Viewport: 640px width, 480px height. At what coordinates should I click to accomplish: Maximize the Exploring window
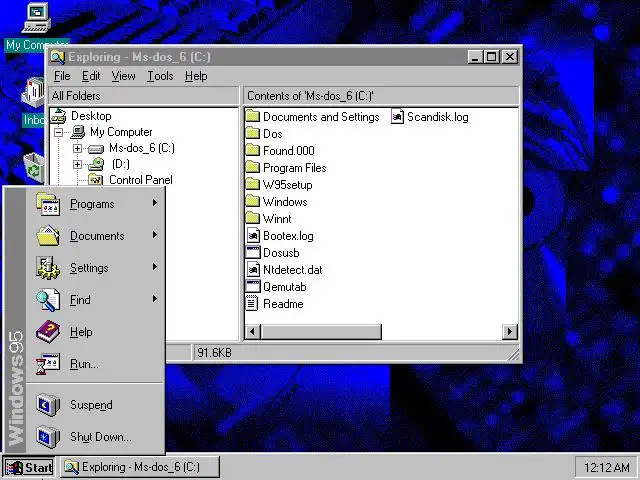pyautogui.click(x=491, y=57)
